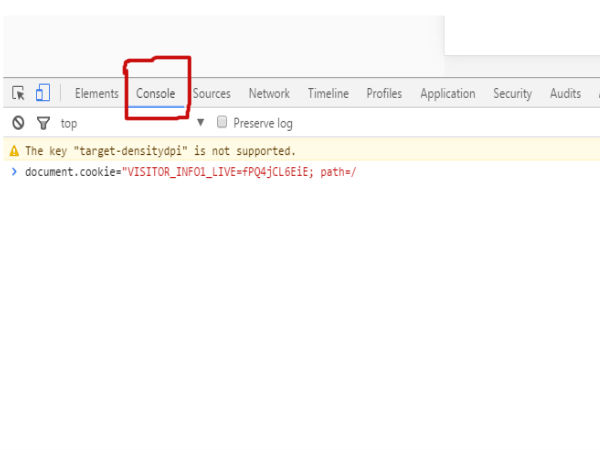The height and width of the screenshot is (450, 600).
Task: Clear the console with the ban icon
Action: pos(18,123)
